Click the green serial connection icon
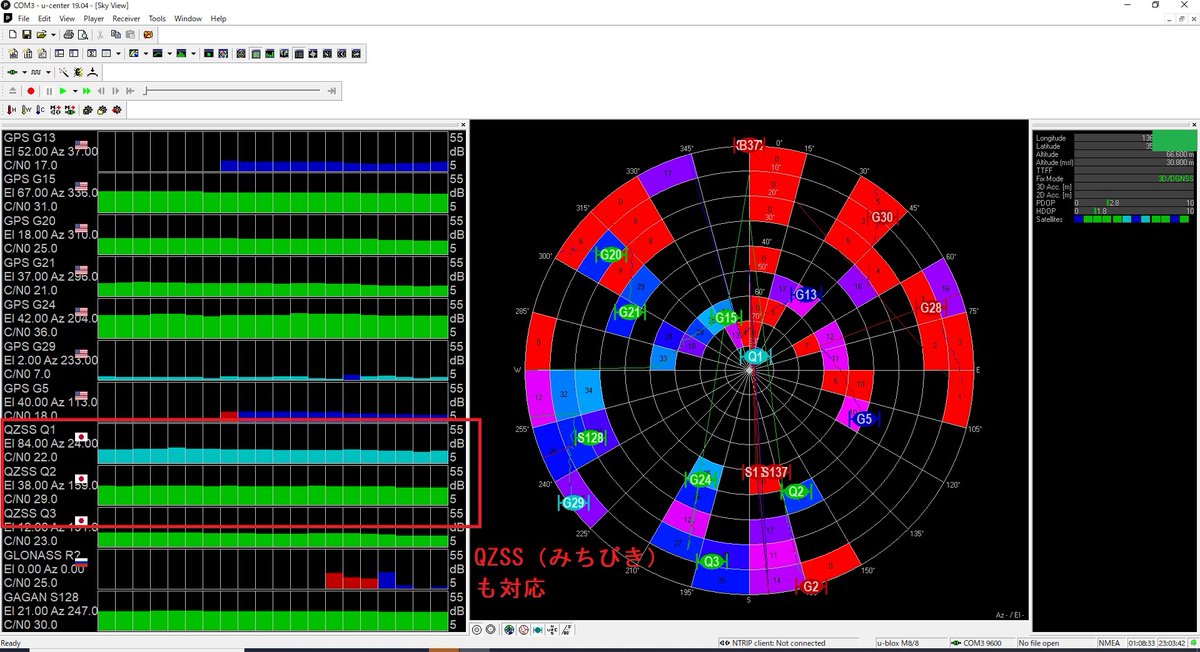Viewport: 1200px width, 652px height. click(12, 72)
